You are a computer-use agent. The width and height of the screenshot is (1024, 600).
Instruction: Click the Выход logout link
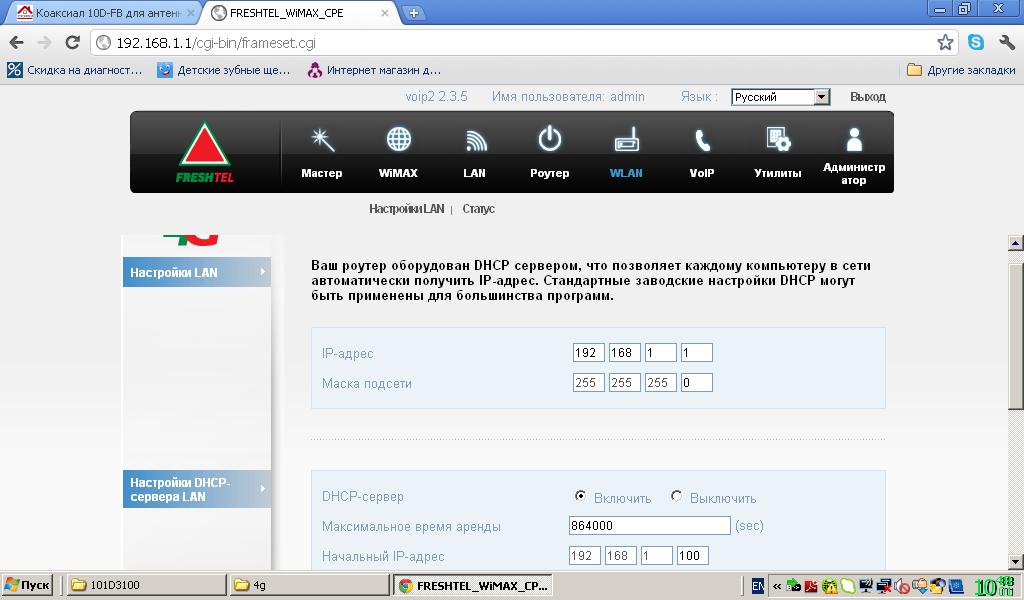tap(867, 97)
